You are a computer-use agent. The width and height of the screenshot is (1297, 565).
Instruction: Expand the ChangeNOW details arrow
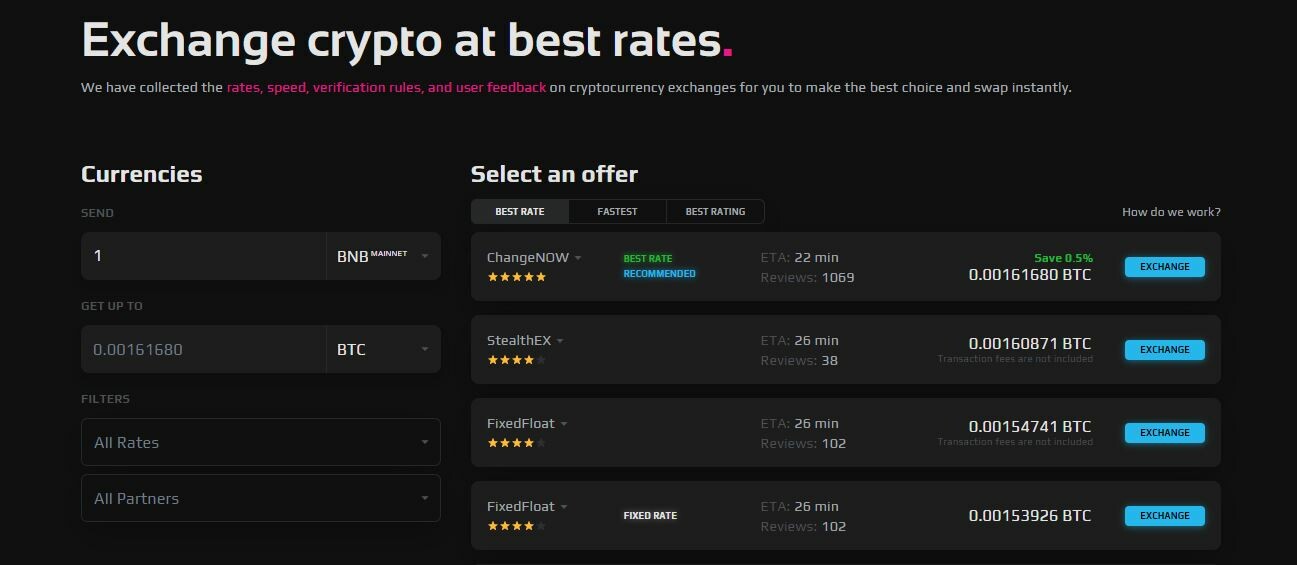578,258
